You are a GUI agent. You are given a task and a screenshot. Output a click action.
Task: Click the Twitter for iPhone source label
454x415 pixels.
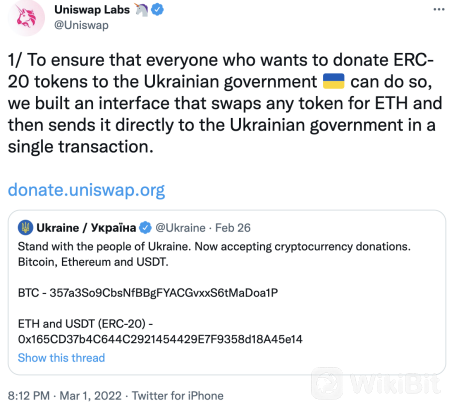coord(178,396)
